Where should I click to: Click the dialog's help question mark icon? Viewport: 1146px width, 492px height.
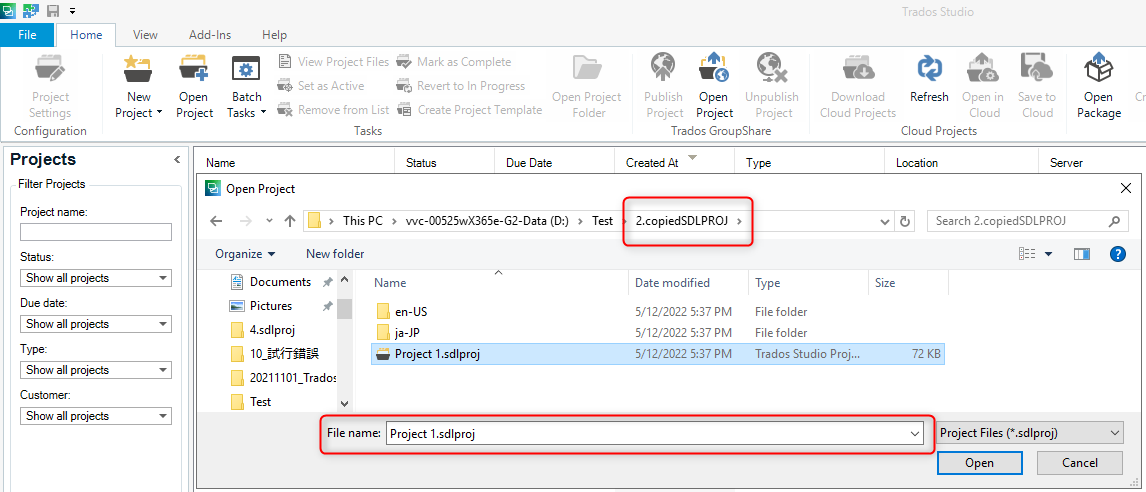point(1118,254)
